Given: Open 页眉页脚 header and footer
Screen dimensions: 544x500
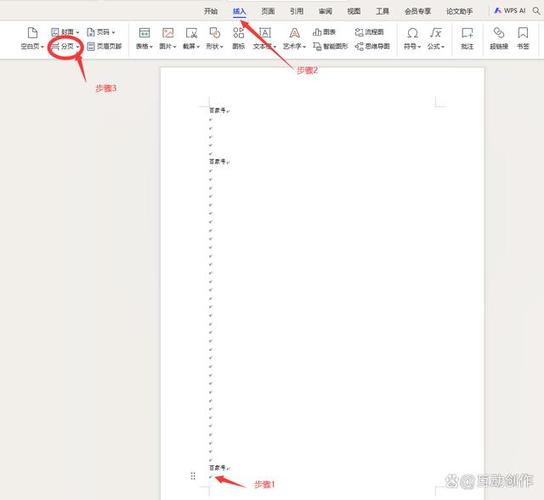Looking at the screenshot, I should [x=104, y=46].
